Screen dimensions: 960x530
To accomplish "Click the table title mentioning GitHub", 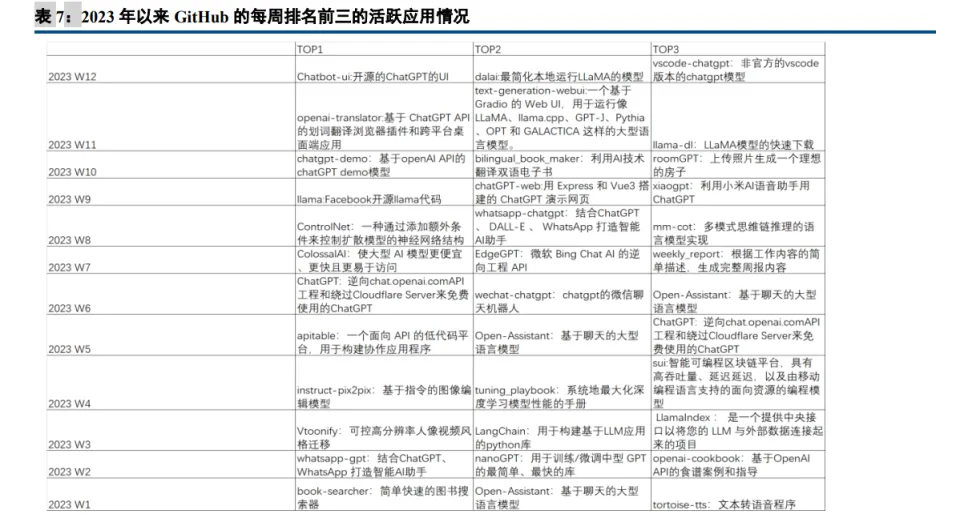I will [x=251, y=16].
